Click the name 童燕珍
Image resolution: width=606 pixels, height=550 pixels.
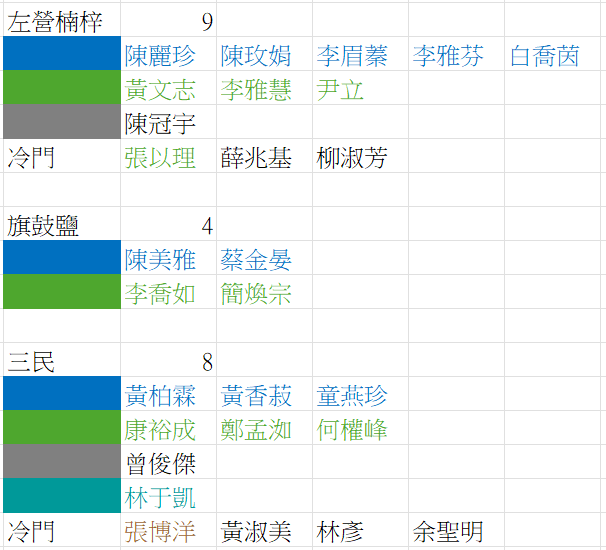[x=352, y=396]
